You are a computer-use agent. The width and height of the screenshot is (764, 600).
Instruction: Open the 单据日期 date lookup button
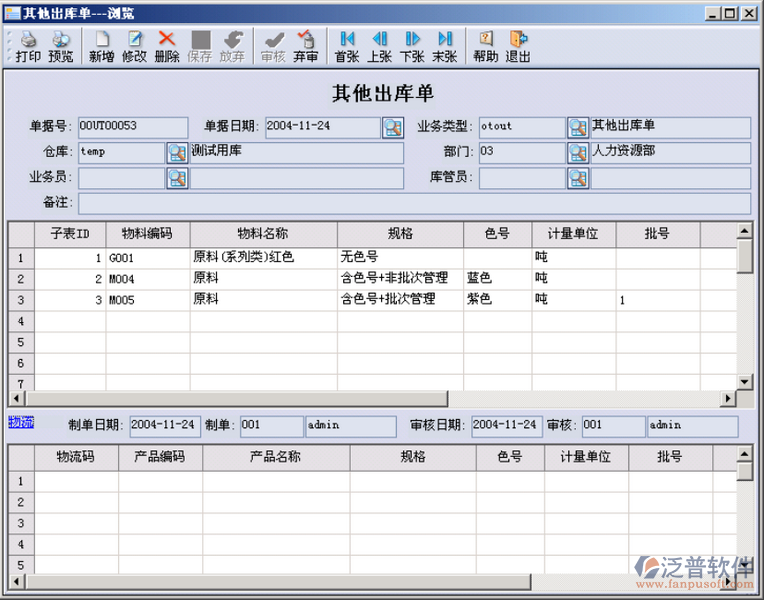pyautogui.click(x=393, y=127)
